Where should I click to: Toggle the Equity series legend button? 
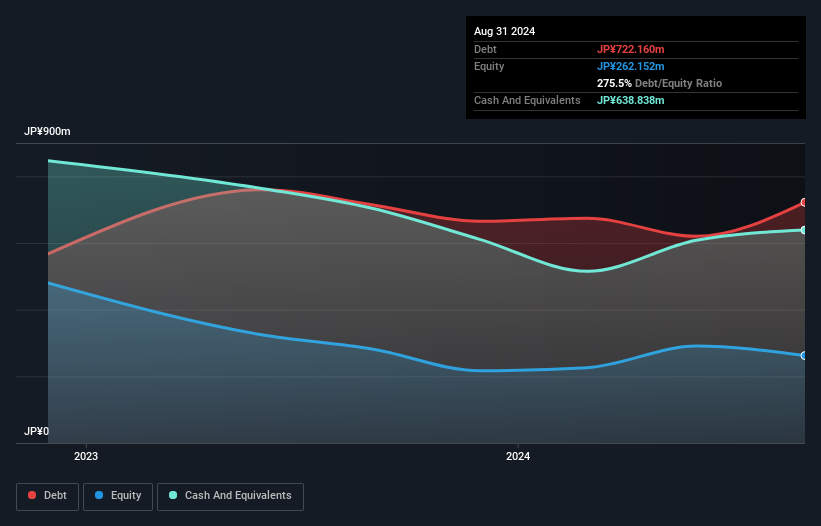tap(118, 496)
